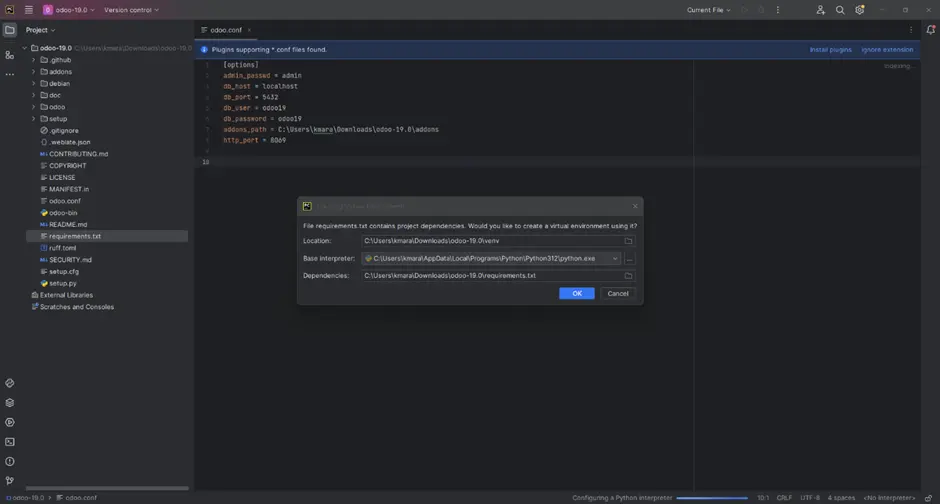Click the Configuring Python interpreter progress bar
This screenshot has width=940, height=504.
coord(712,498)
